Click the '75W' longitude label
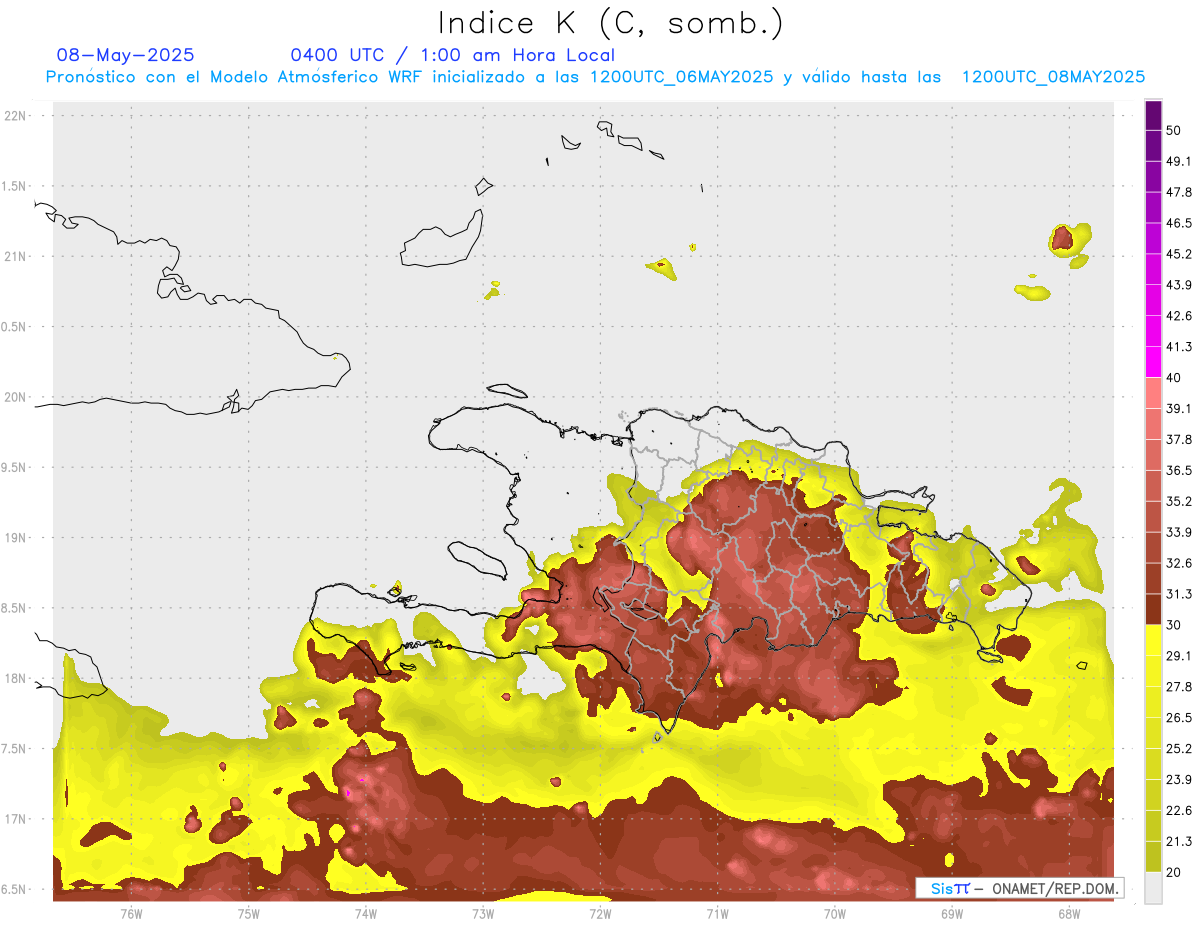The height and width of the screenshot is (927, 1200). click(249, 913)
